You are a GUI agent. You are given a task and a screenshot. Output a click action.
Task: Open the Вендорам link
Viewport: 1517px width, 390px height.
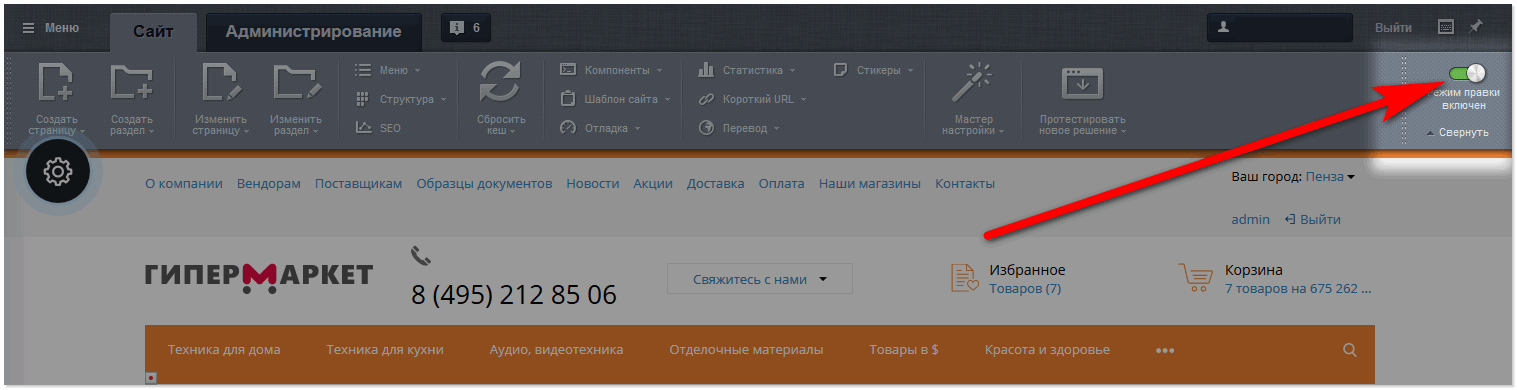269,184
